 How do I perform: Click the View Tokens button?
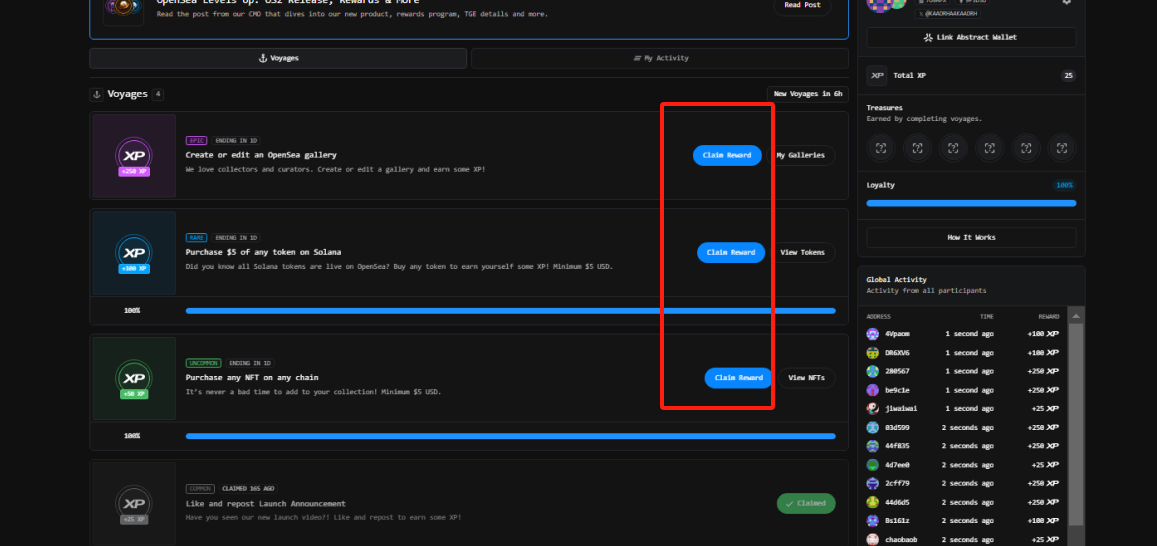(803, 252)
